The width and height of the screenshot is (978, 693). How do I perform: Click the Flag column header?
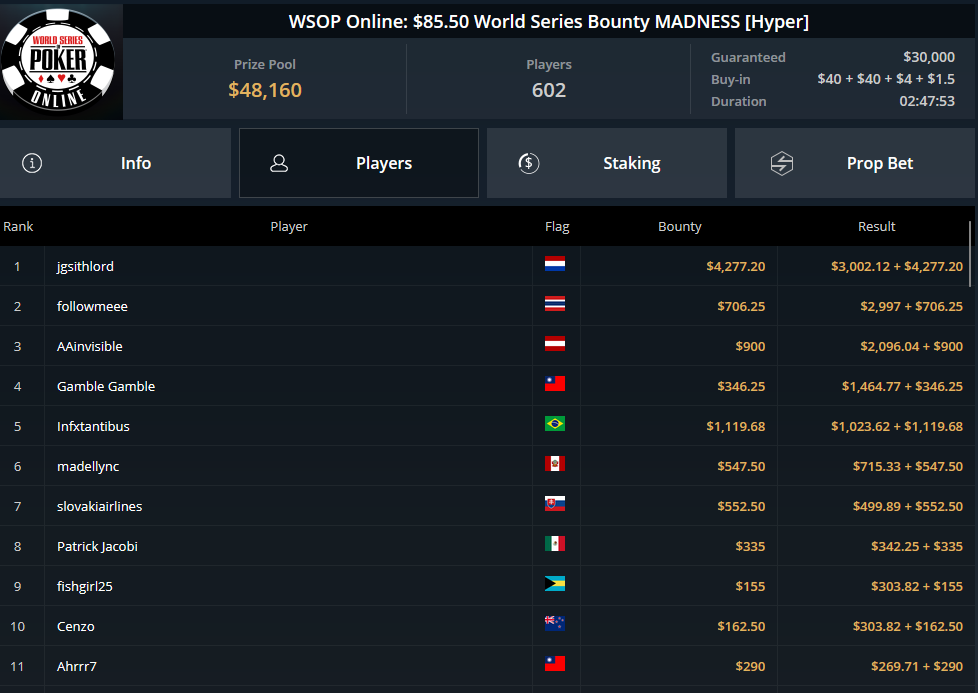[557, 226]
